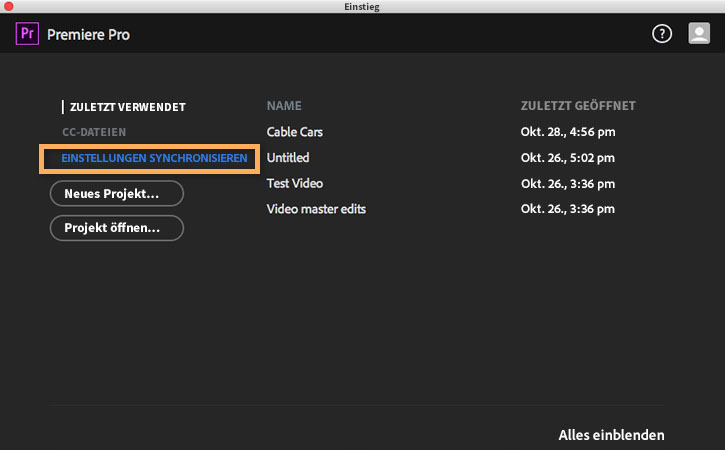Click the date of Video master edits row
725x450 pixels.
point(568,209)
